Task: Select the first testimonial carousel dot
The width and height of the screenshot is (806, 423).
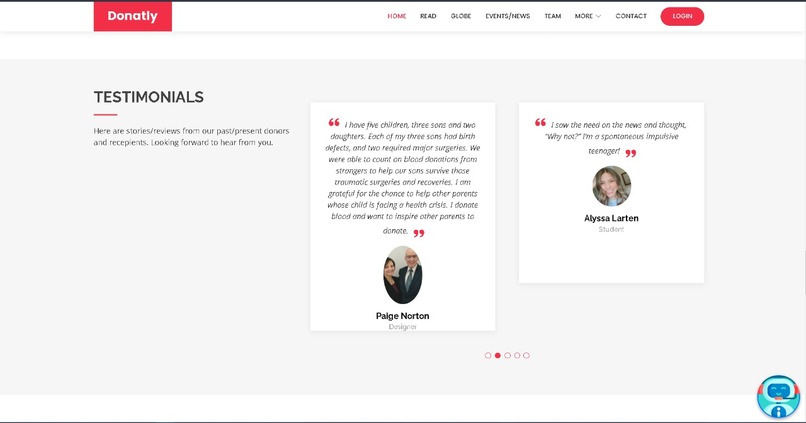Action: pyautogui.click(x=488, y=355)
